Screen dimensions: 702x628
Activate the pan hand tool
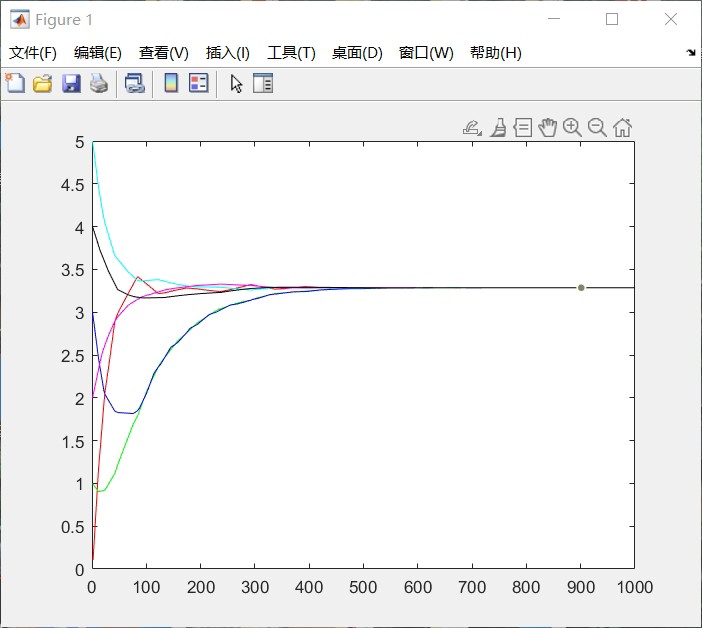coord(548,128)
